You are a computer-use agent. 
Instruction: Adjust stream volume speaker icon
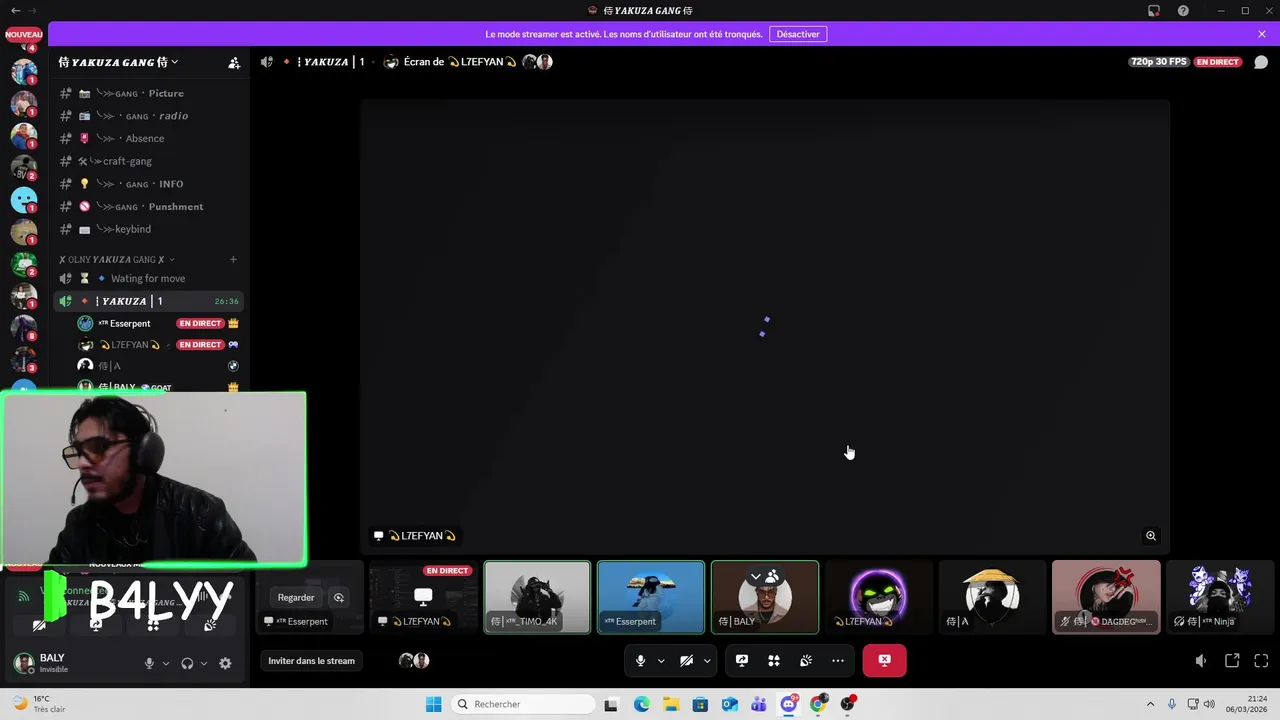click(1201, 661)
